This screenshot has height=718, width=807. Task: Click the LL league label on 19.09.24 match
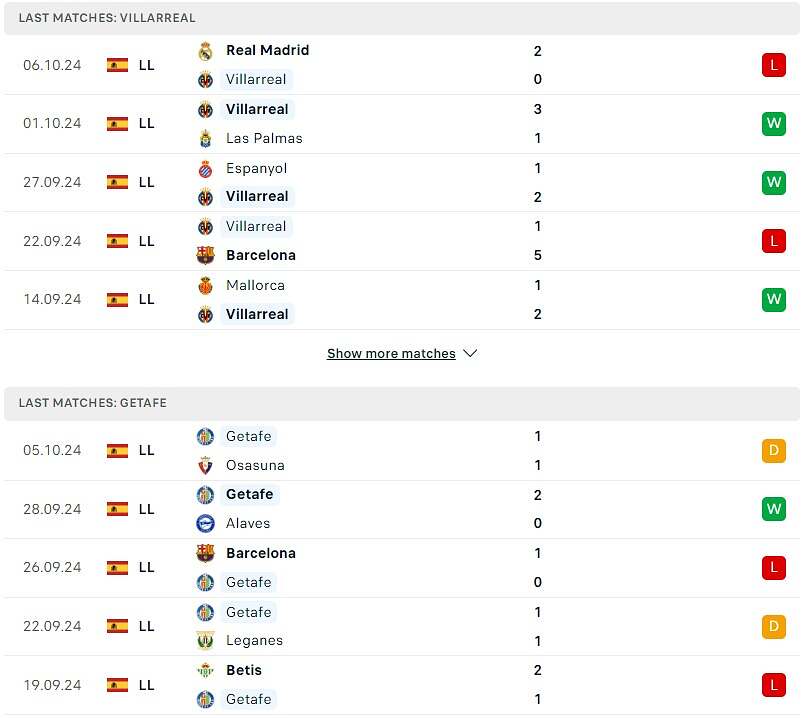147,685
